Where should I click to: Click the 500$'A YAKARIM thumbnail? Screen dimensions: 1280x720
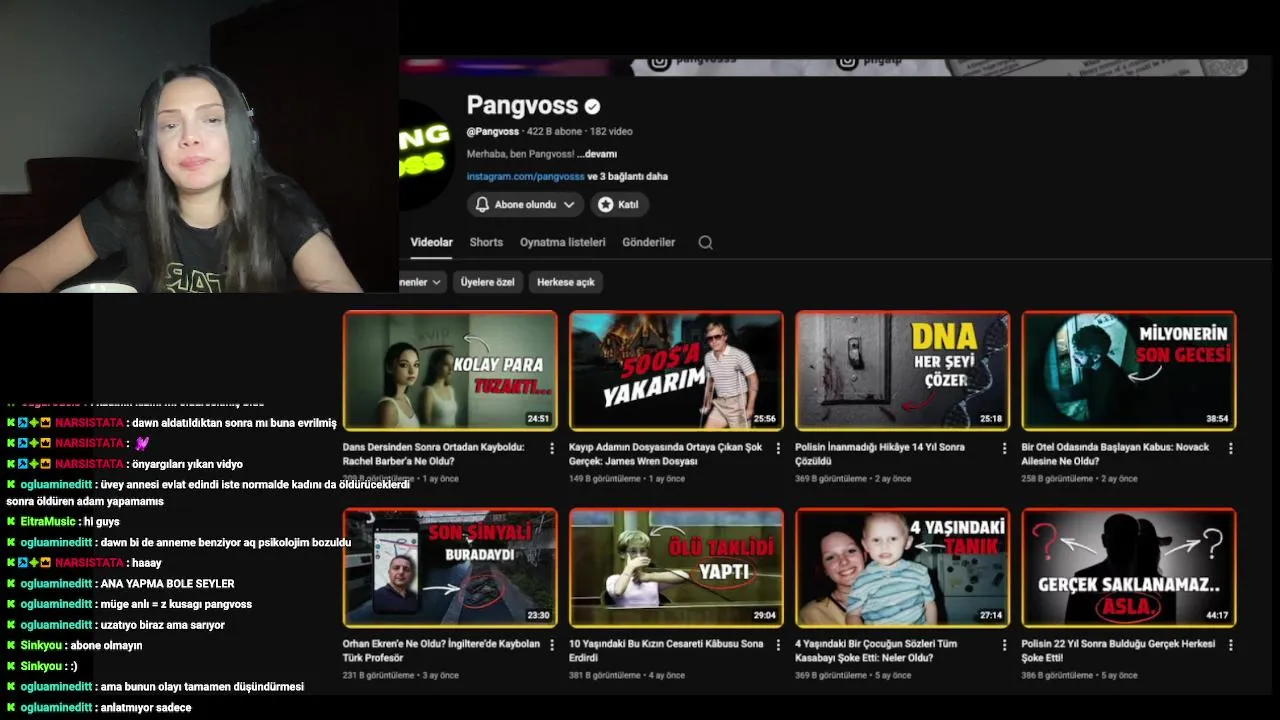tap(676, 371)
